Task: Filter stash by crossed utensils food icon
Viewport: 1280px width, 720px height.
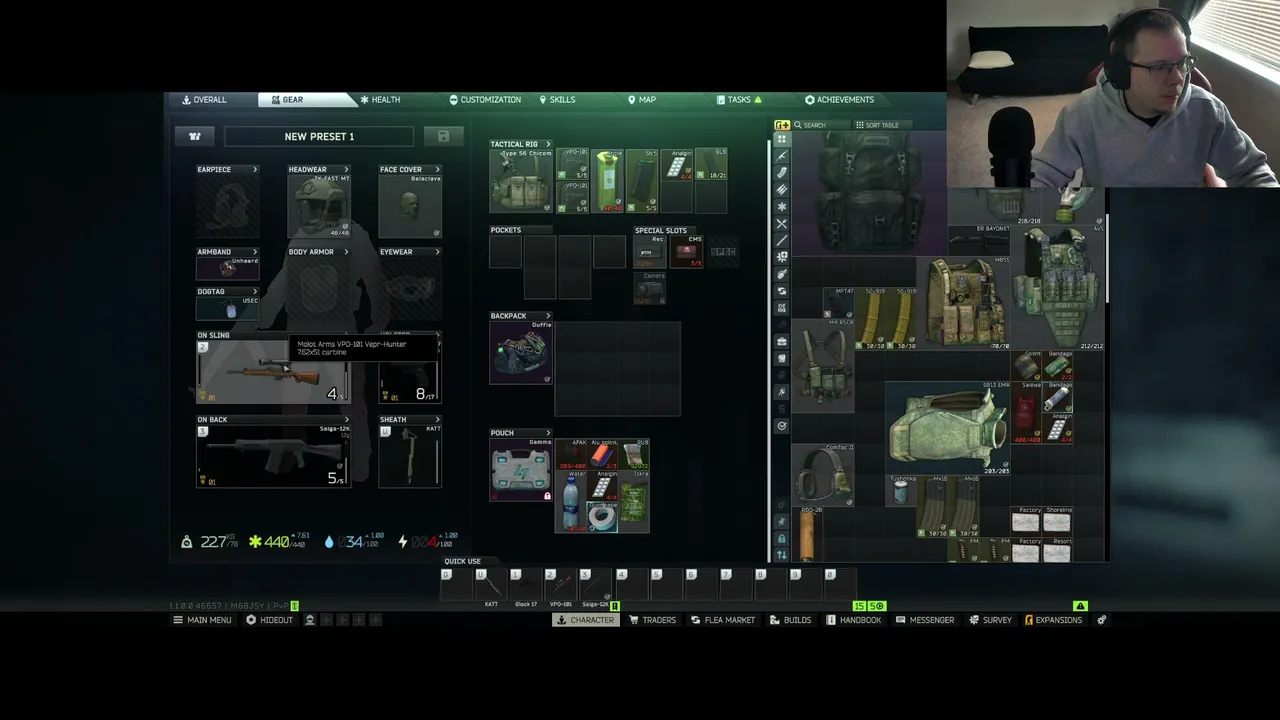Action: click(782, 223)
